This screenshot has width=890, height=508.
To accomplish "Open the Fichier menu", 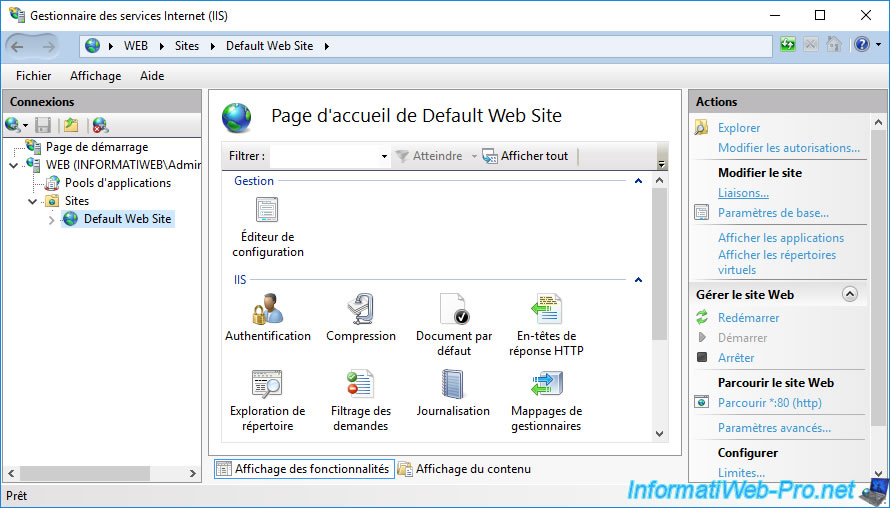I will [33, 75].
